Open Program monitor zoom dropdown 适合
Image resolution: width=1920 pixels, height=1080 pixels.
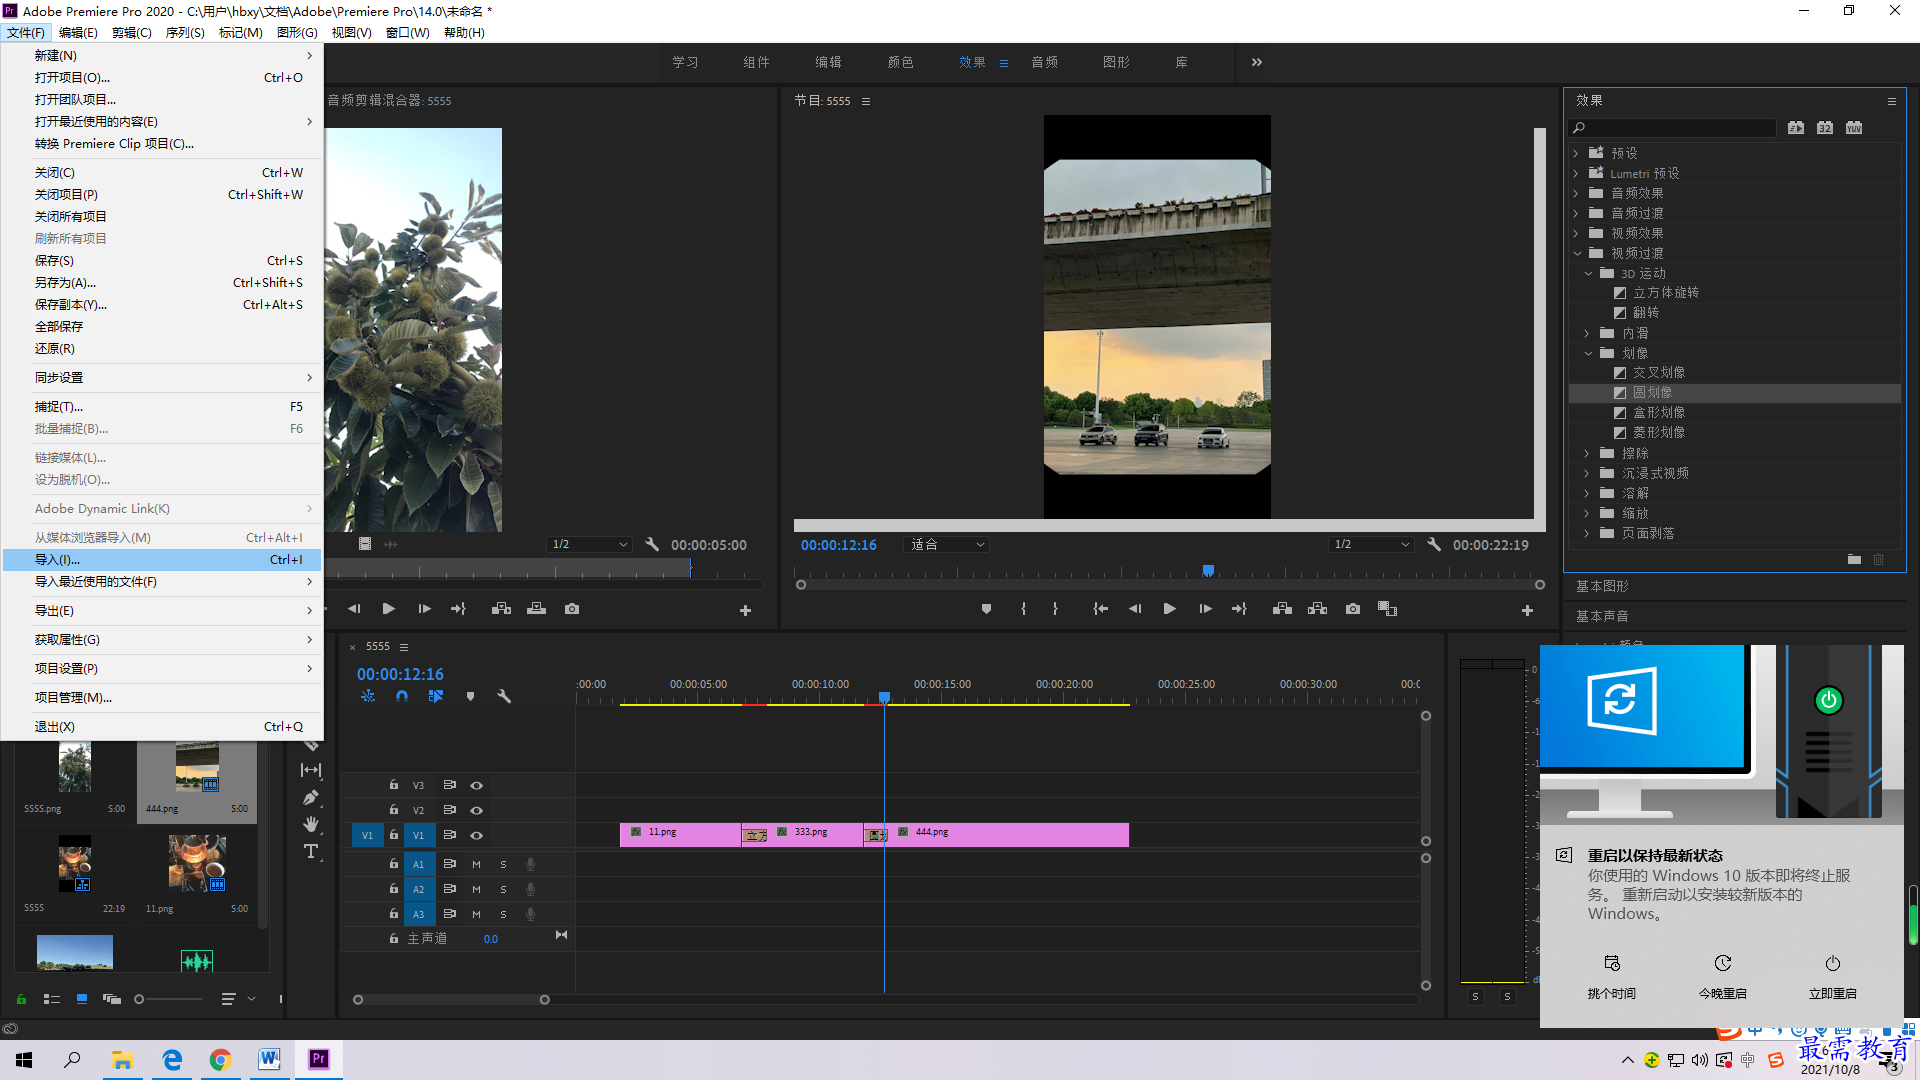pyautogui.click(x=946, y=544)
